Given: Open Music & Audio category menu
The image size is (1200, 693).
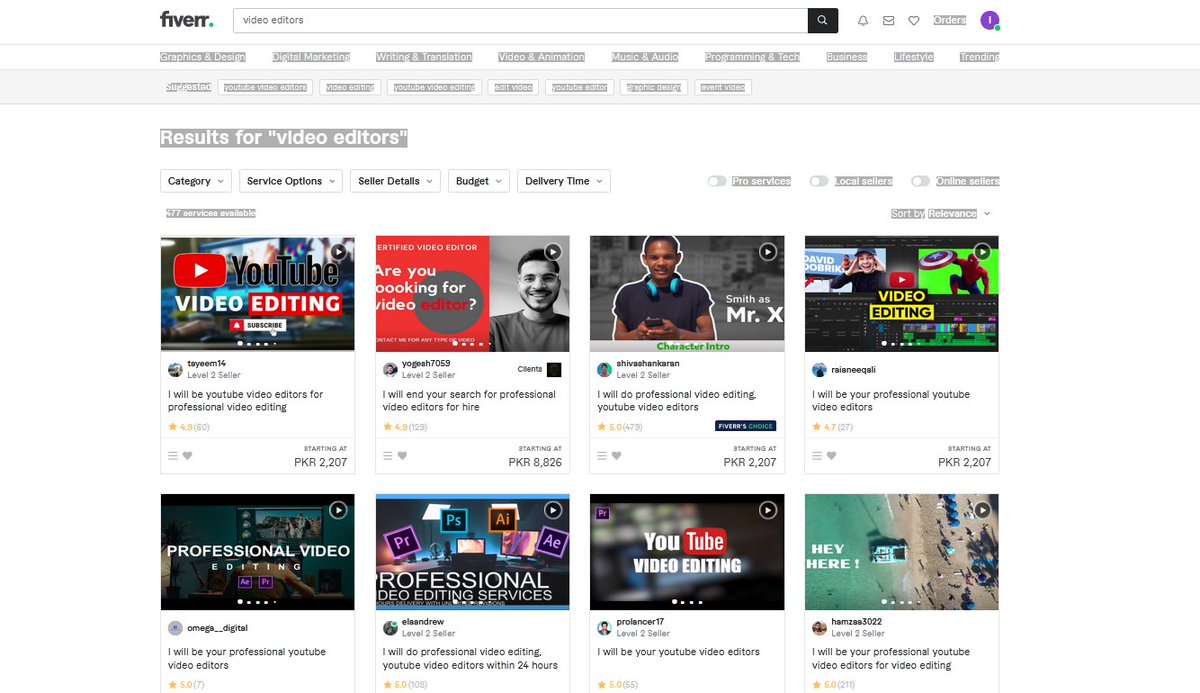Looking at the screenshot, I should pos(645,57).
